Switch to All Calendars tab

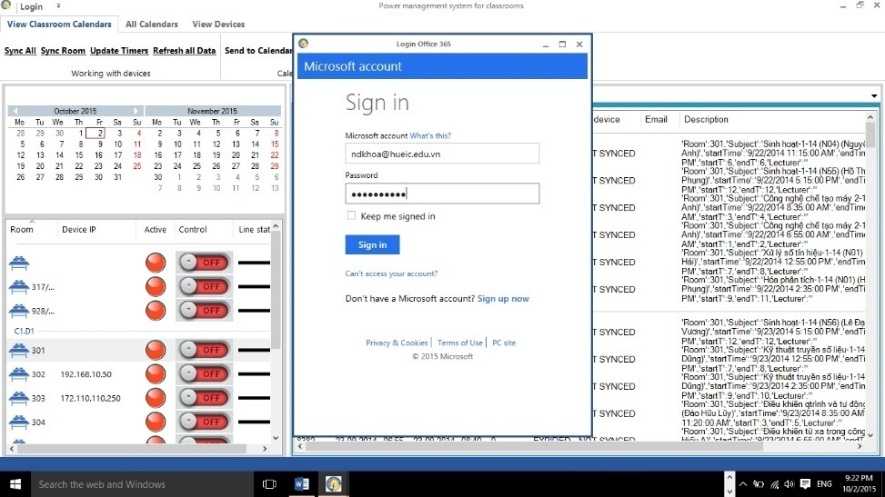pyautogui.click(x=151, y=24)
